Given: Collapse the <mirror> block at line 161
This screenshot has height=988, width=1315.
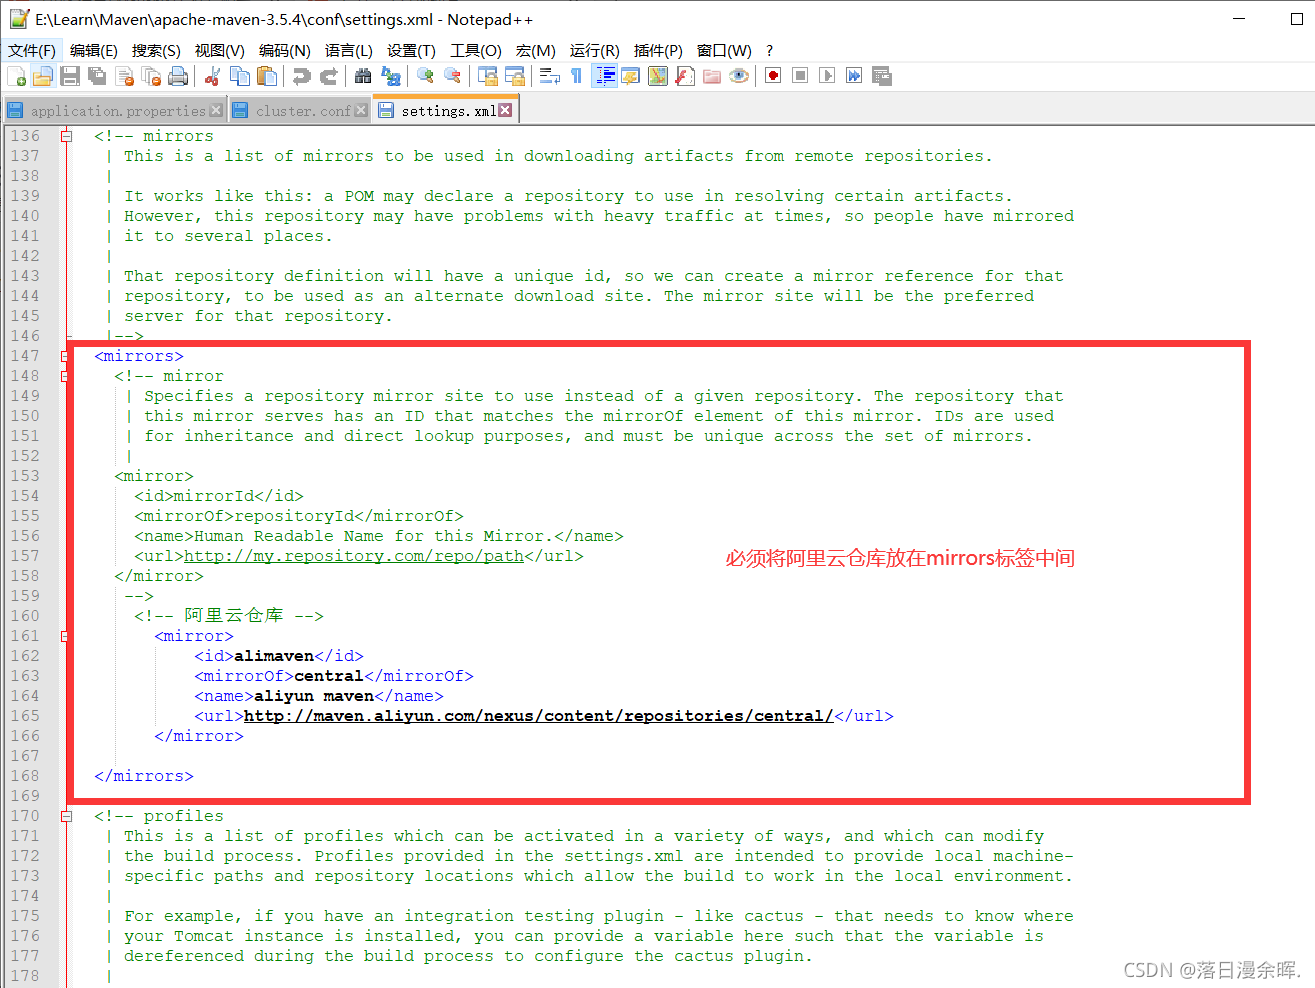Looking at the screenshot, I should [66, 636].
